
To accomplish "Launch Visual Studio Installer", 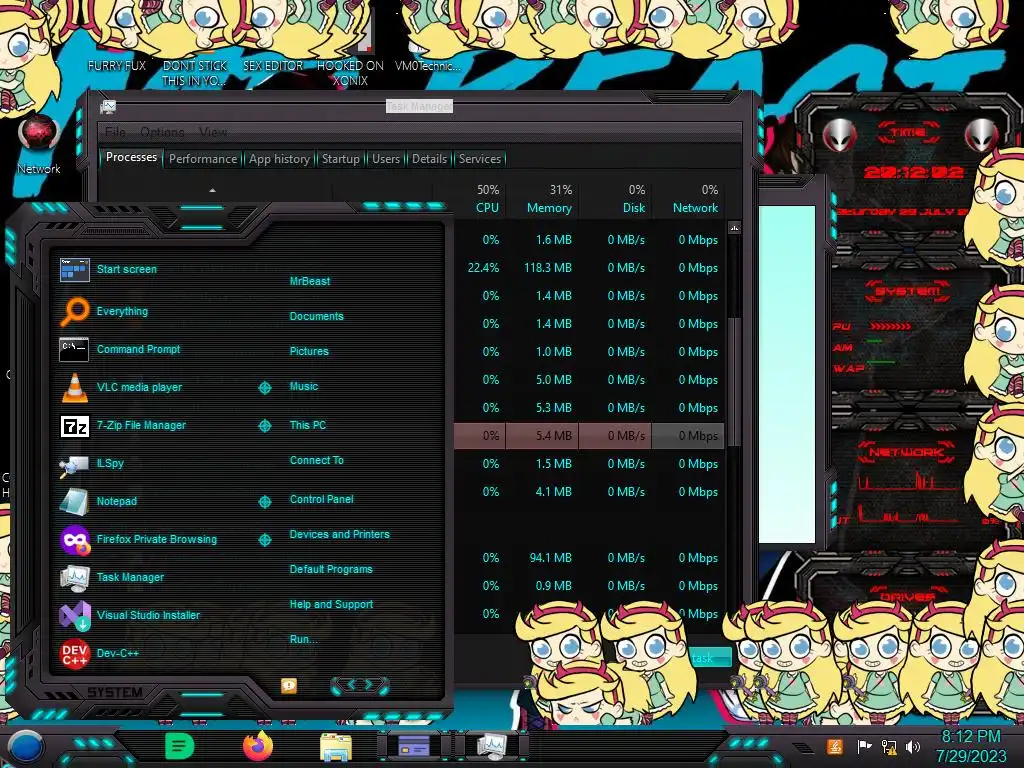I will tap(74, 616).
